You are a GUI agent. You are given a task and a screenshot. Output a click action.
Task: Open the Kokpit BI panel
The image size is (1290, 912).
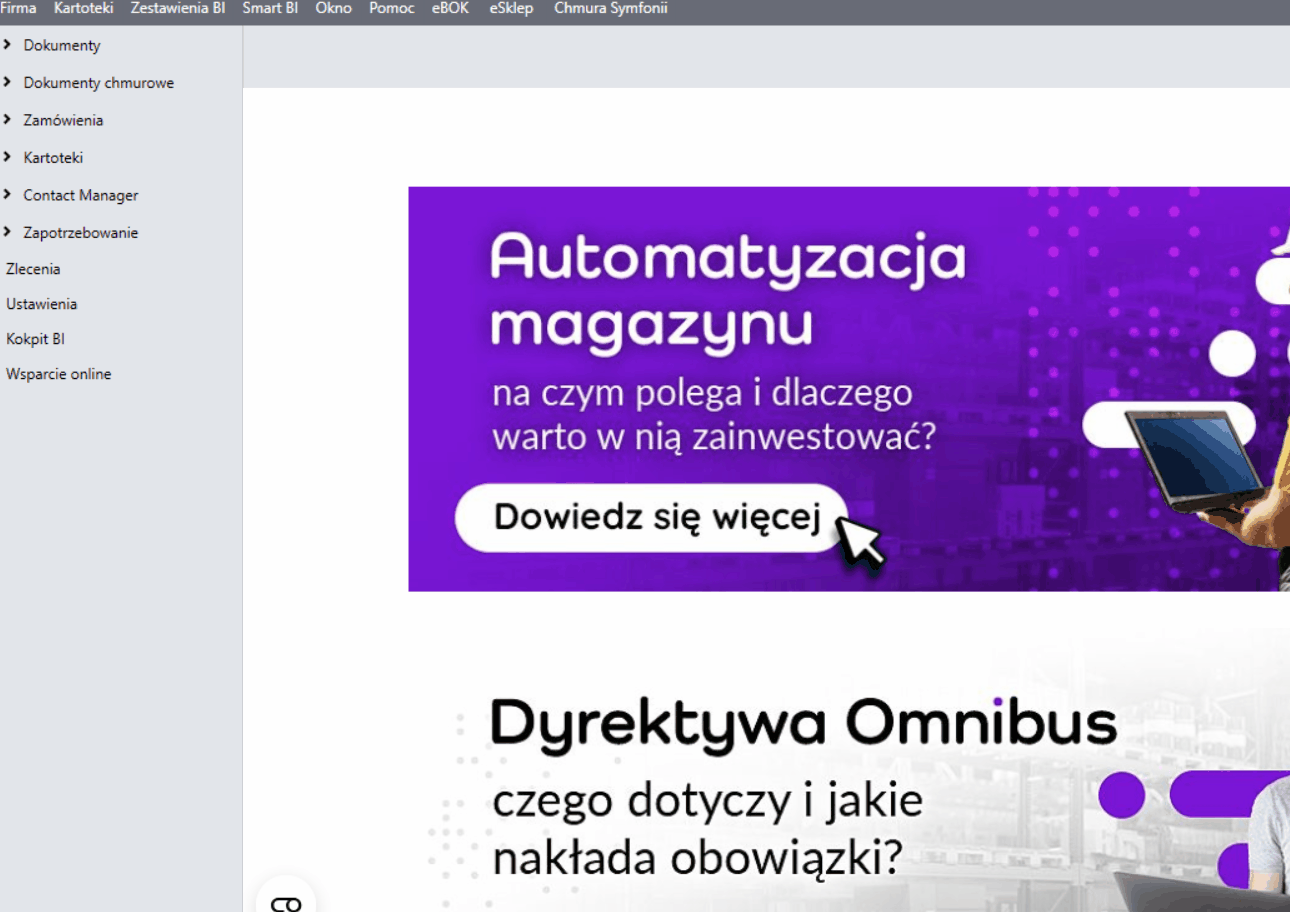35,338
